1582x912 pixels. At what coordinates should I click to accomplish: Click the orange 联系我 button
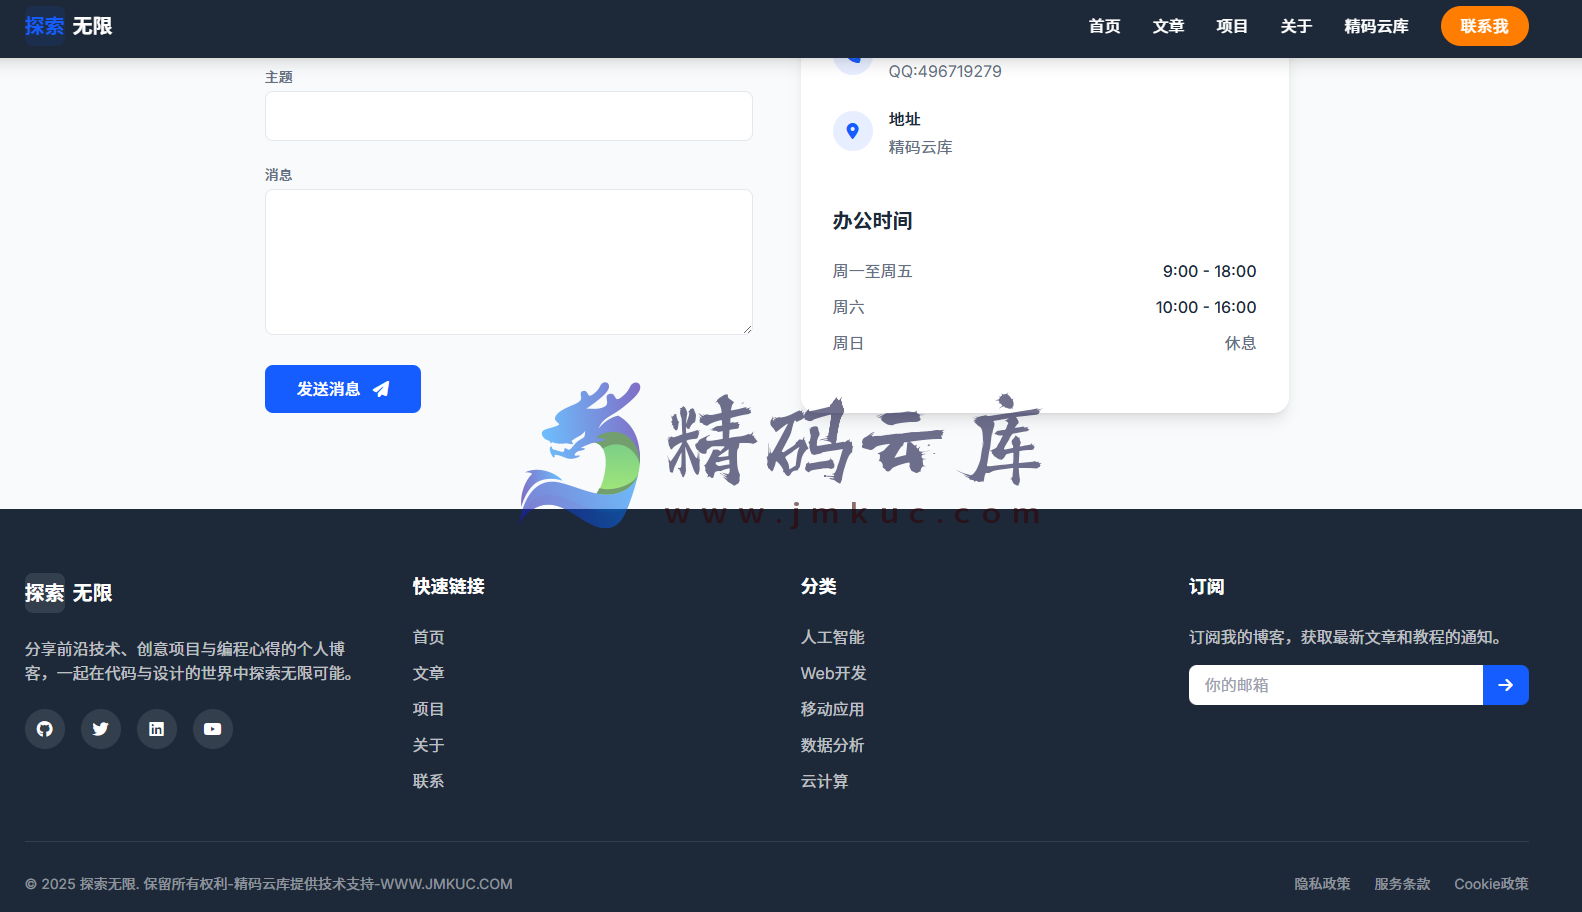pos(1484,26)
